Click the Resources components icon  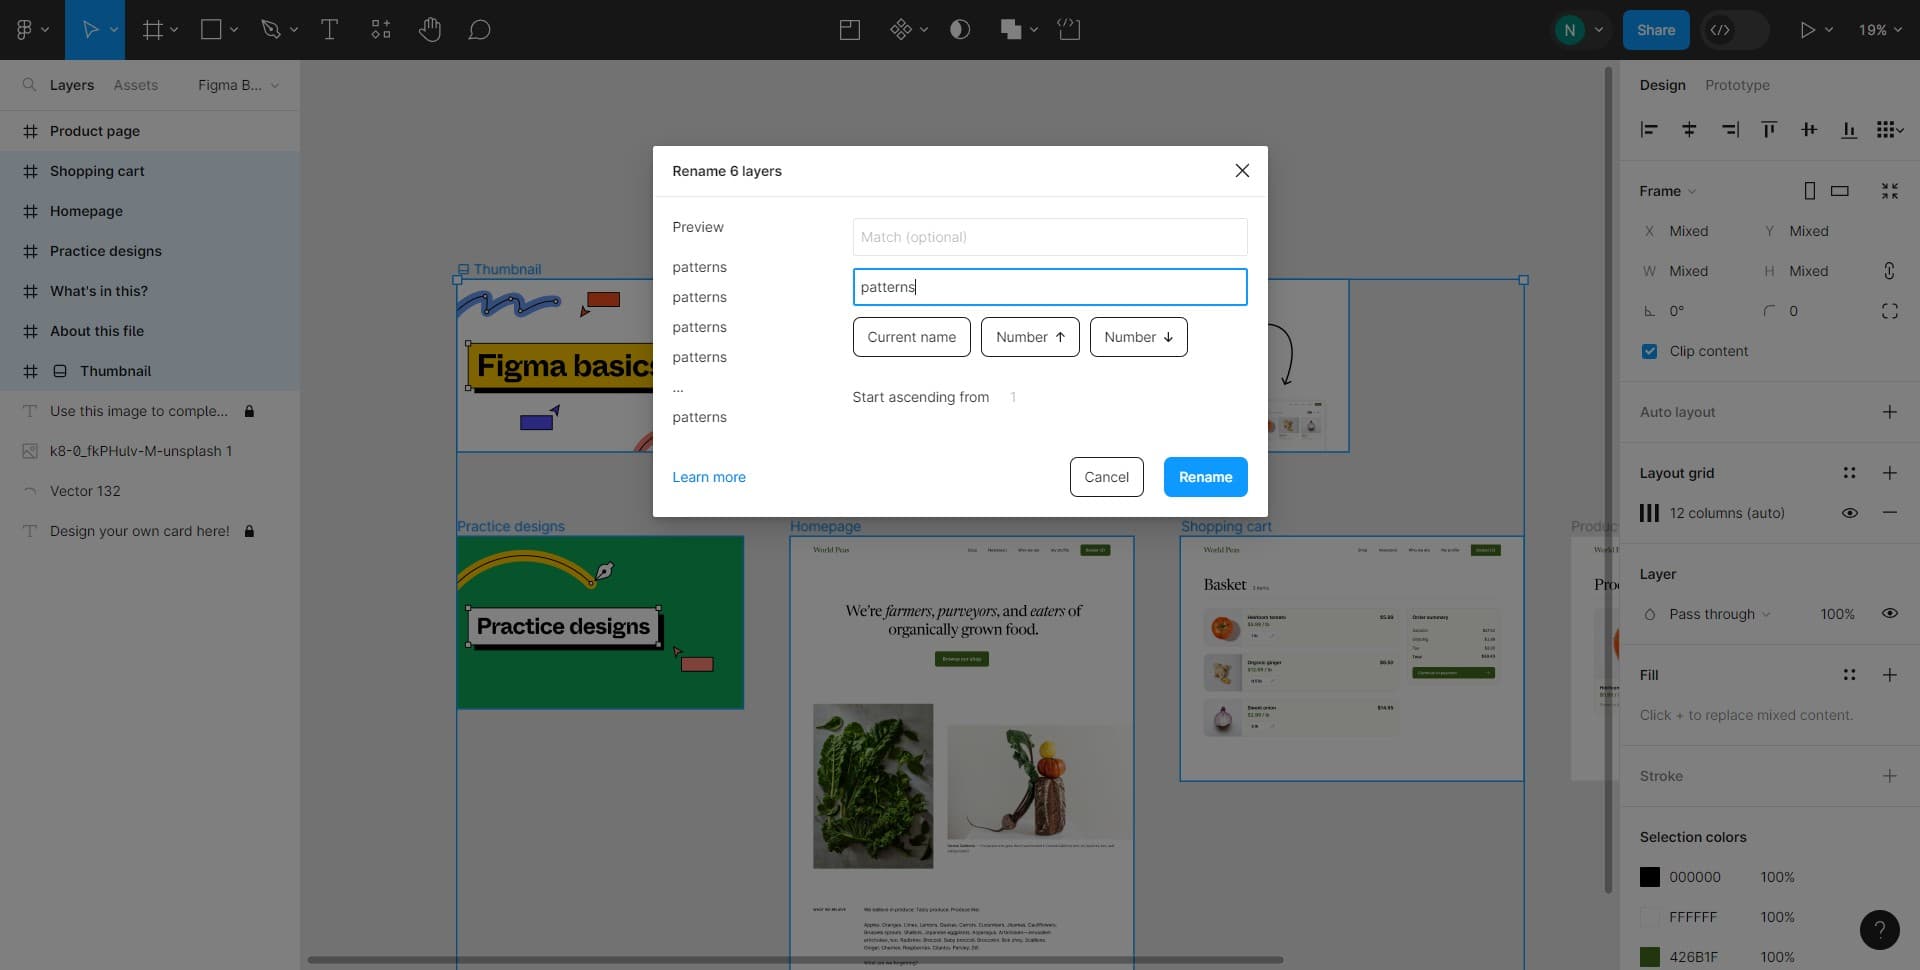(380, 30)
